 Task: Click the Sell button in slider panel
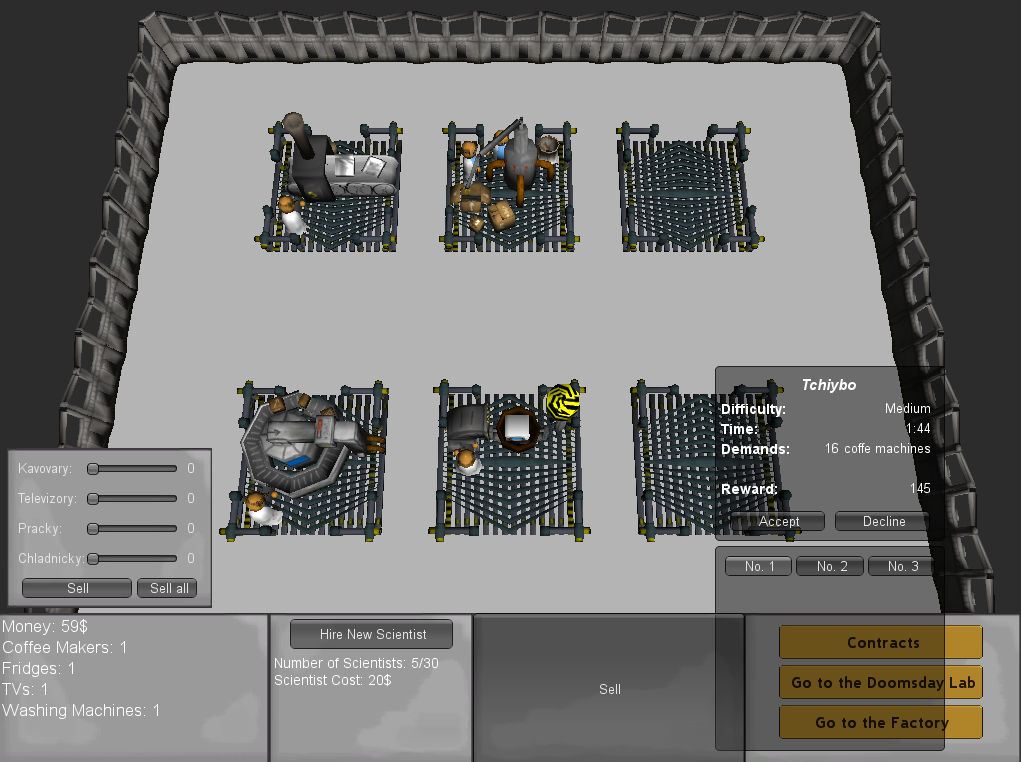[x=77, y=588]
